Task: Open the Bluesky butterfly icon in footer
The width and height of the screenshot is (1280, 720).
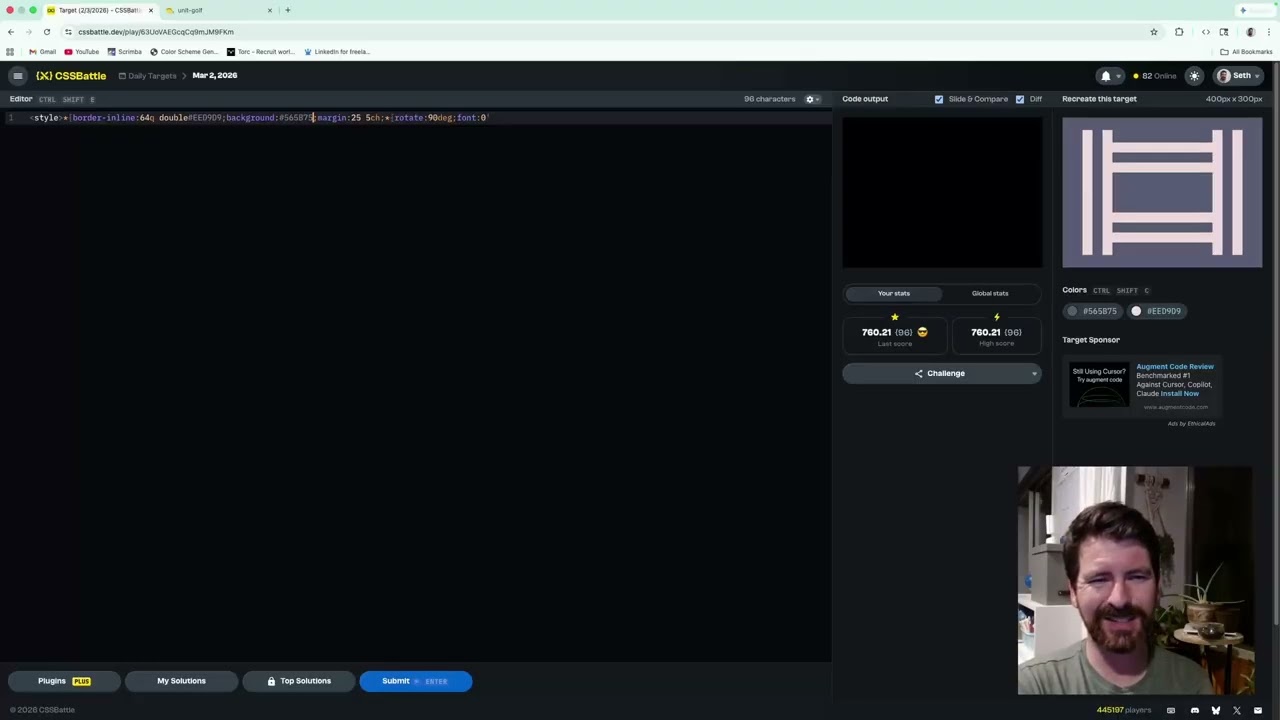Action: (1215, 711)
